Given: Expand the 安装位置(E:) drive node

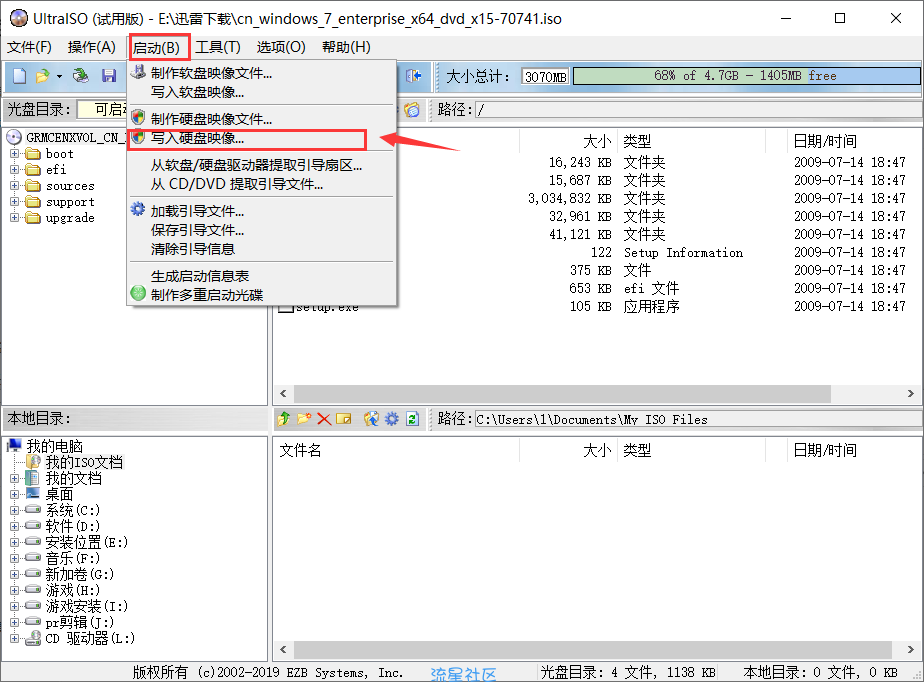Looking at the screenshot, I should coord(14,542).
